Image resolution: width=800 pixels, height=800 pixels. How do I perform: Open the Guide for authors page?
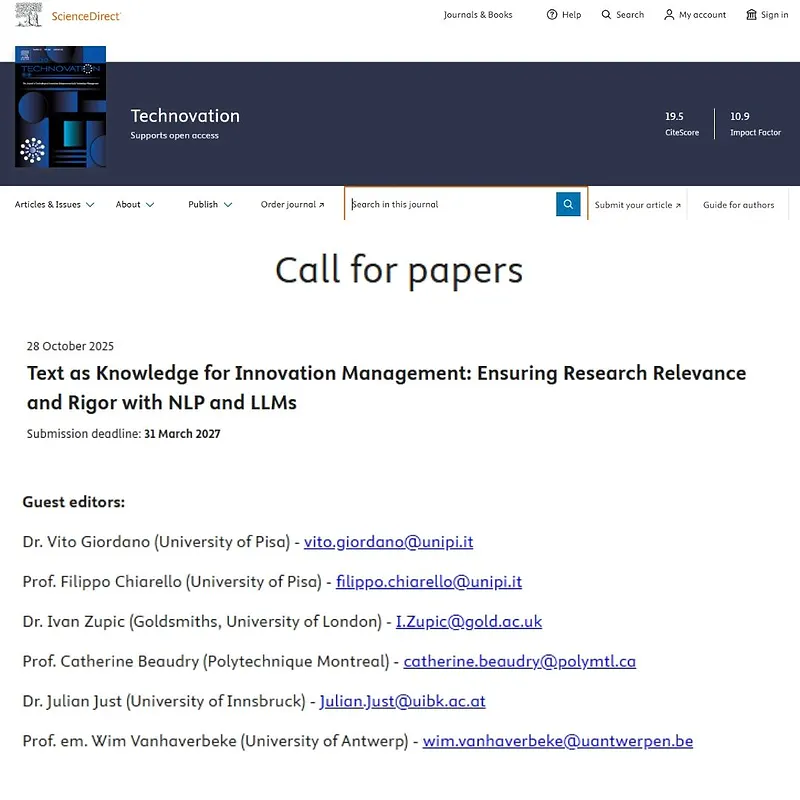point(738,204)
